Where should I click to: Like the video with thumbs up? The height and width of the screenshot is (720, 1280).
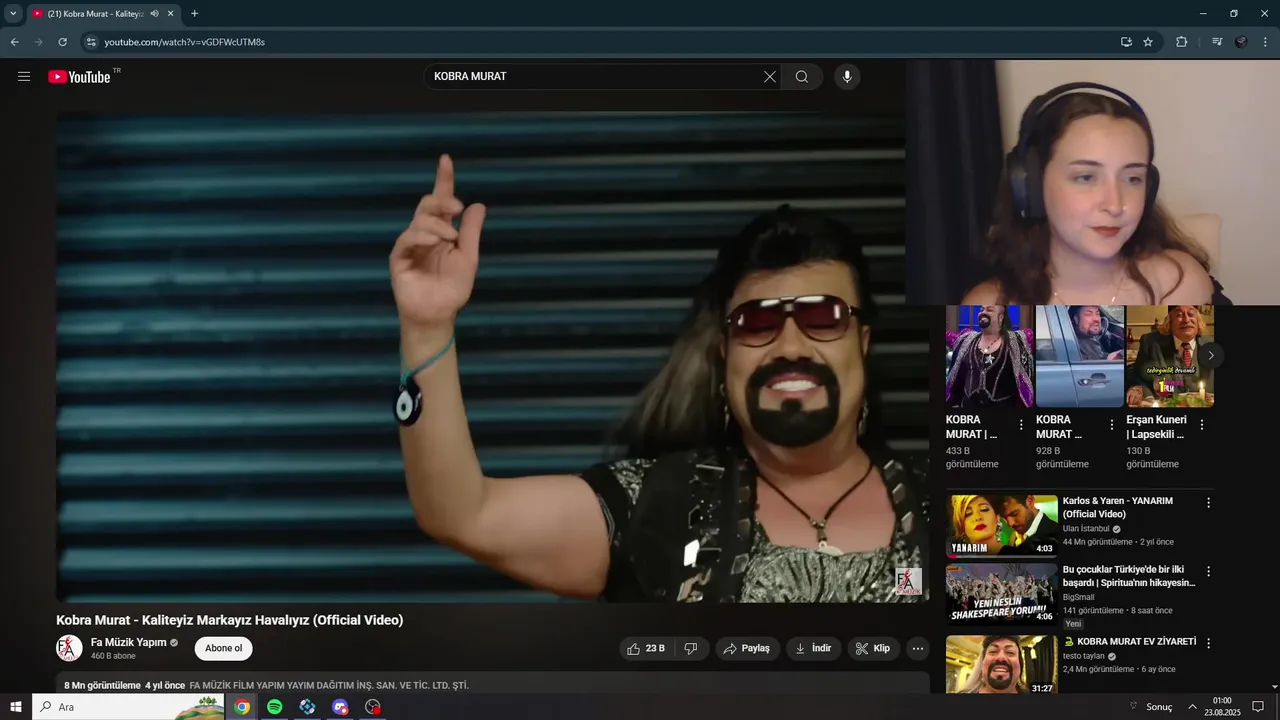pos(646,649)
